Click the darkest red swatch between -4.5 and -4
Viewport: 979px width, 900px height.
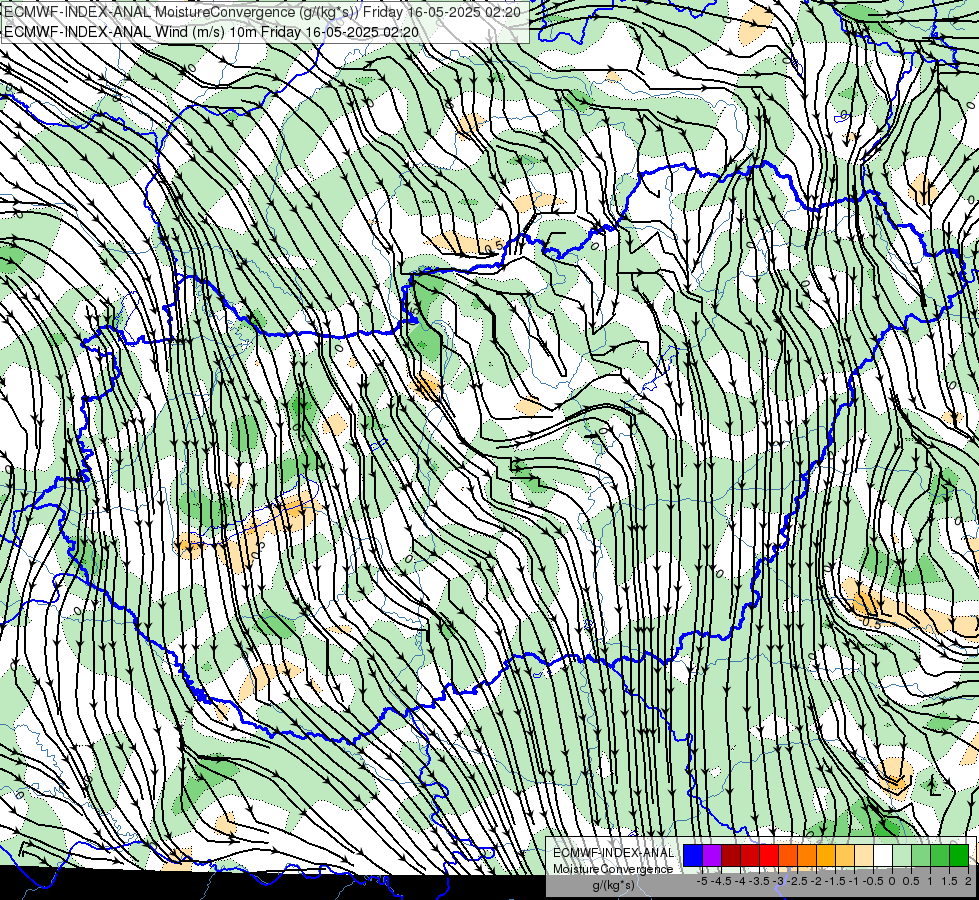click(x=731, y=855)
